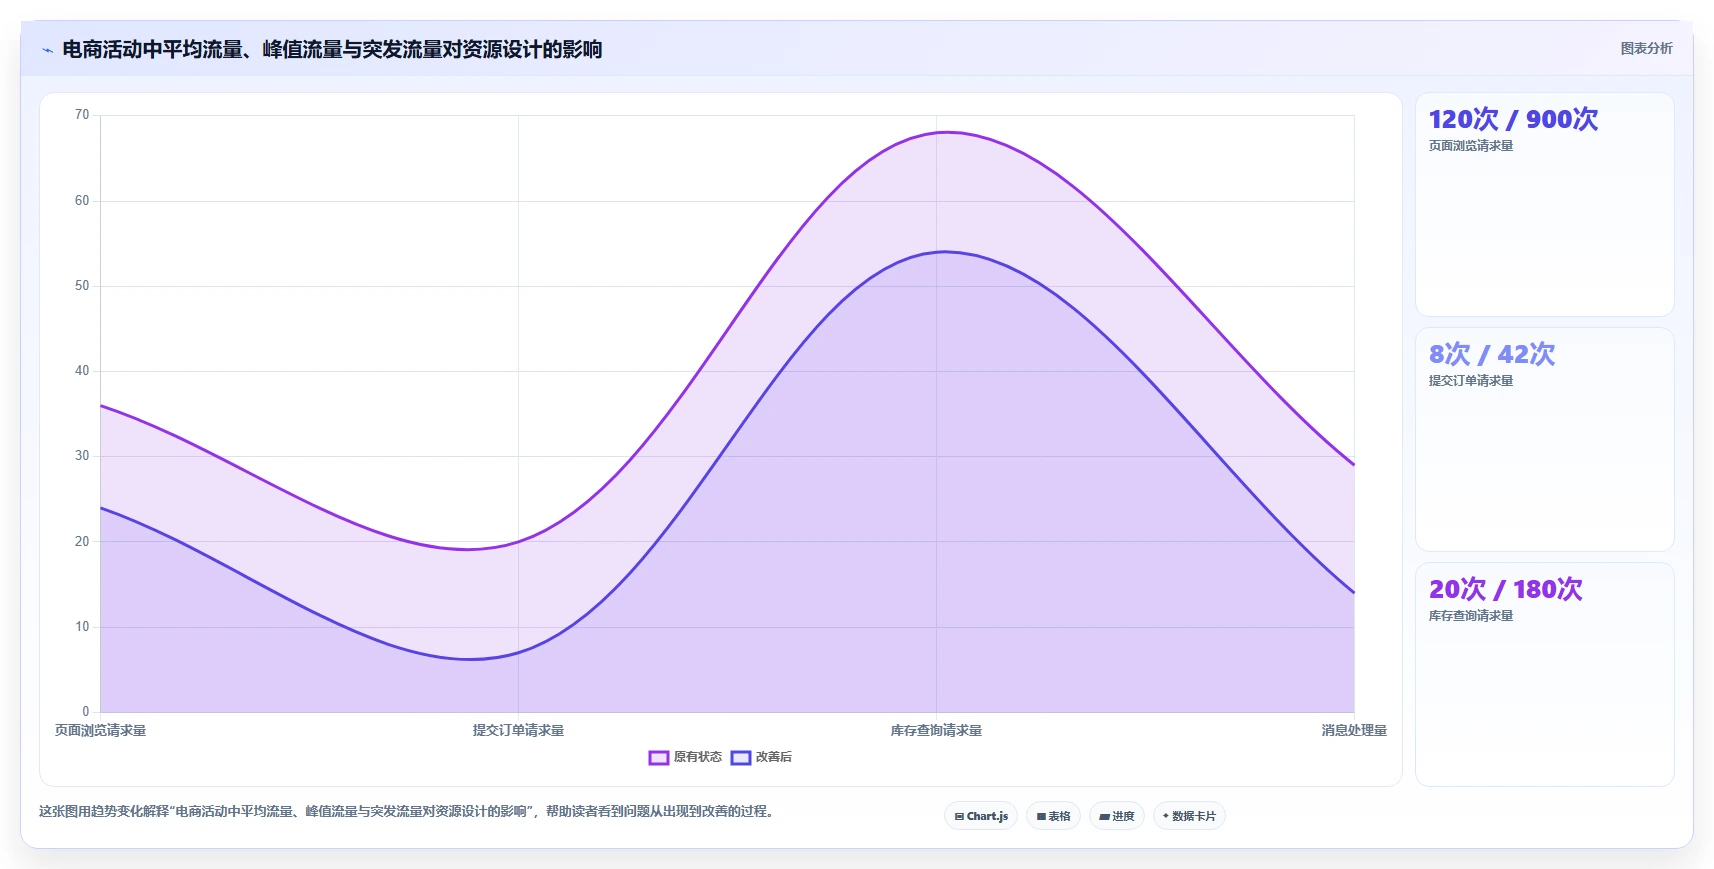Click the y-axis value 40
1714x869 pixels.
click(x=82, y=371)
